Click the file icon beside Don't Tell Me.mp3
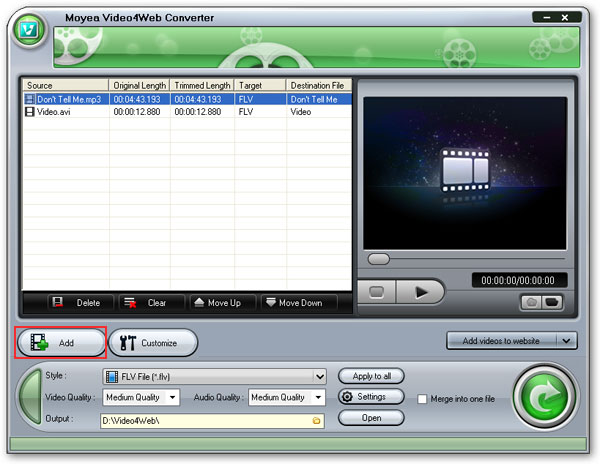Viewport: 600px width, 464px height. click(x=29, y=99)
